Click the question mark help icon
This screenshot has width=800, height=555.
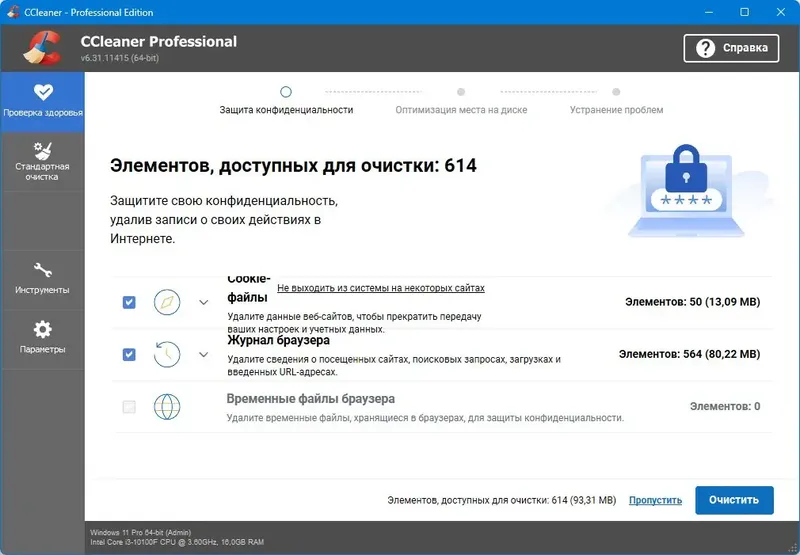706,48
